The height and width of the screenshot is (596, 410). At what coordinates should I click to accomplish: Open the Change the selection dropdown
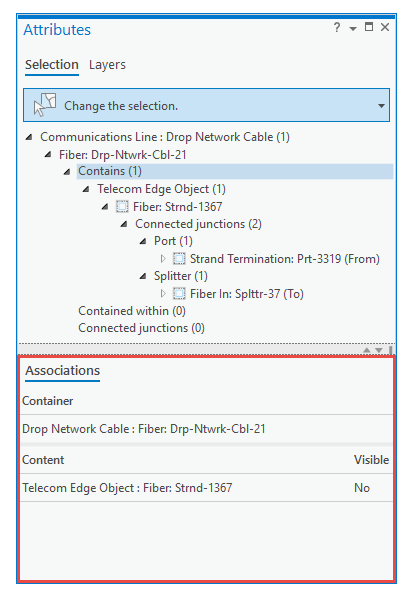[x=381, y=106]
